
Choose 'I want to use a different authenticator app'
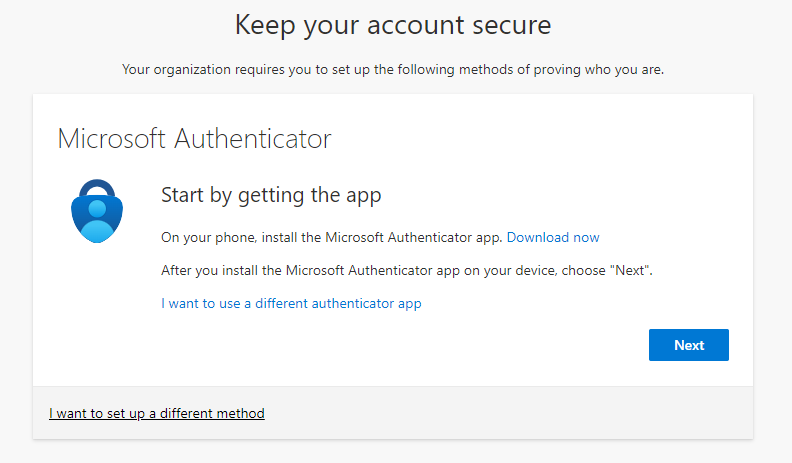click(291, 303)
